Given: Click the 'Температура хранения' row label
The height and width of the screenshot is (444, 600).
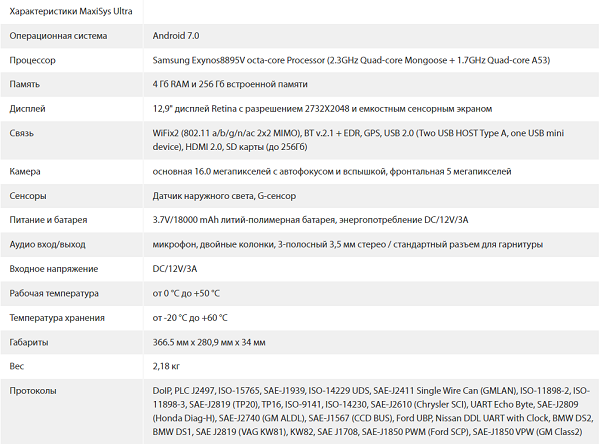Looking at the screenshot, I should coord(57,317).
